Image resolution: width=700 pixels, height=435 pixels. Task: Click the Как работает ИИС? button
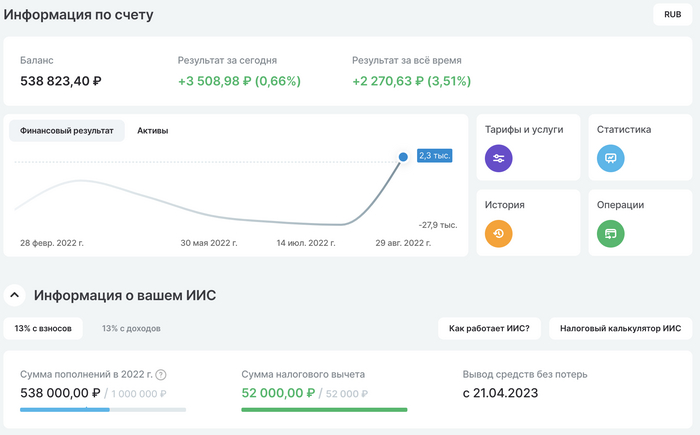tap(489, 328)
